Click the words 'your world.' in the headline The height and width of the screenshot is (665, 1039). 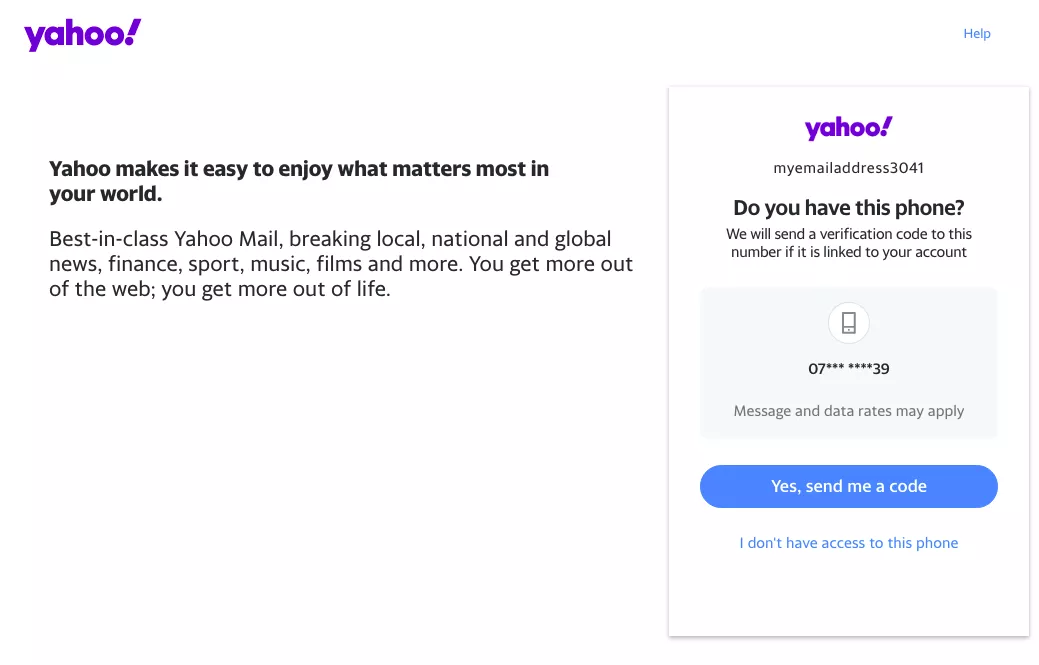coord(105,194)
